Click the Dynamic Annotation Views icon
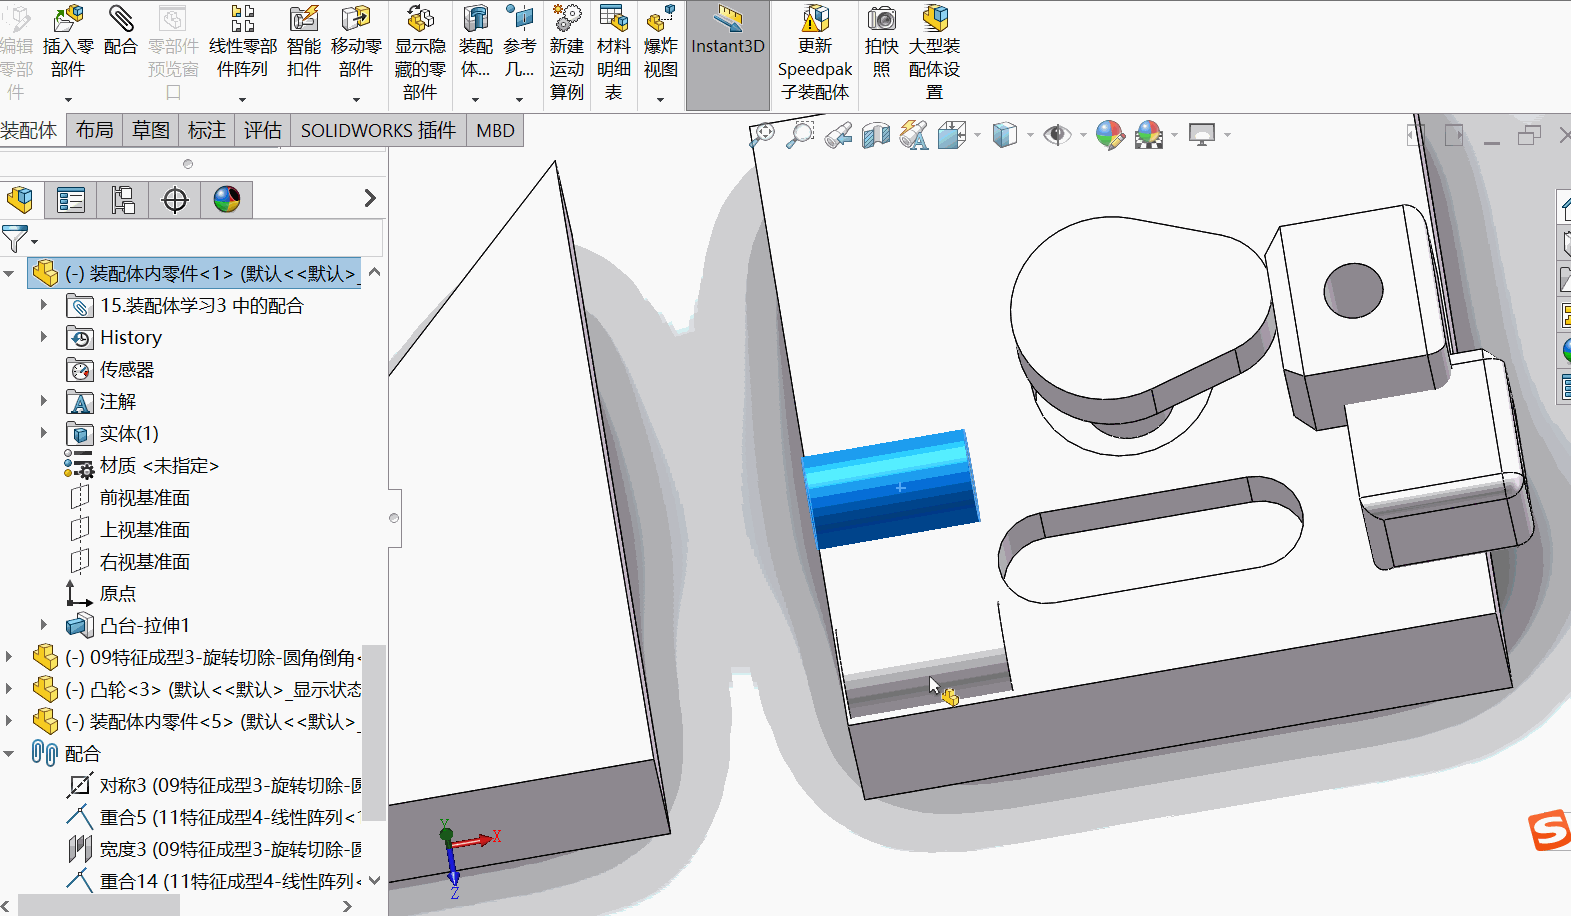 (x=914, y=134)
